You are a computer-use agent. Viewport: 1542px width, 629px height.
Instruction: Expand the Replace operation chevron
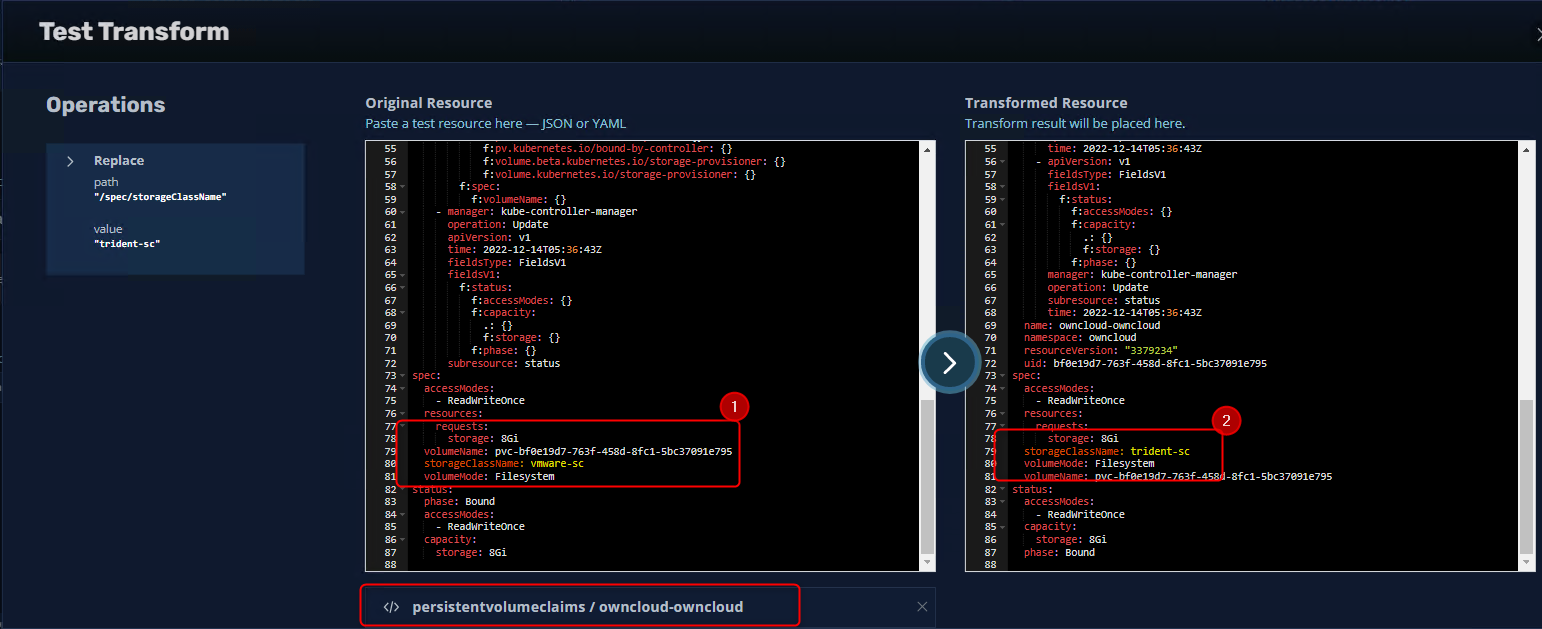(x=70, y=161)
